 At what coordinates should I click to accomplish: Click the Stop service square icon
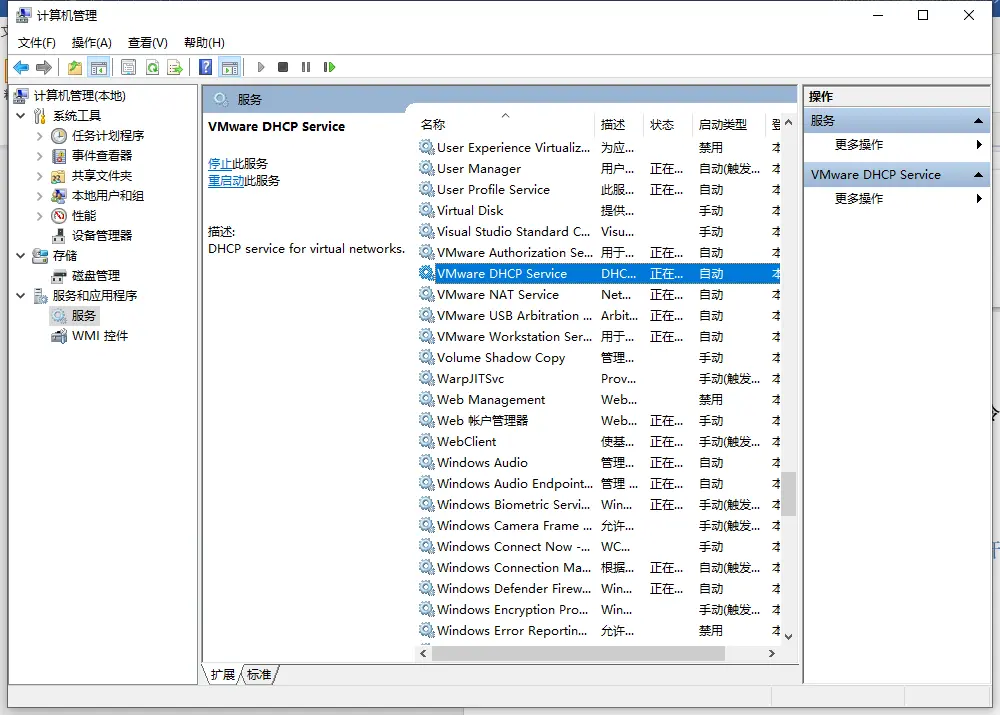(283, 67)
